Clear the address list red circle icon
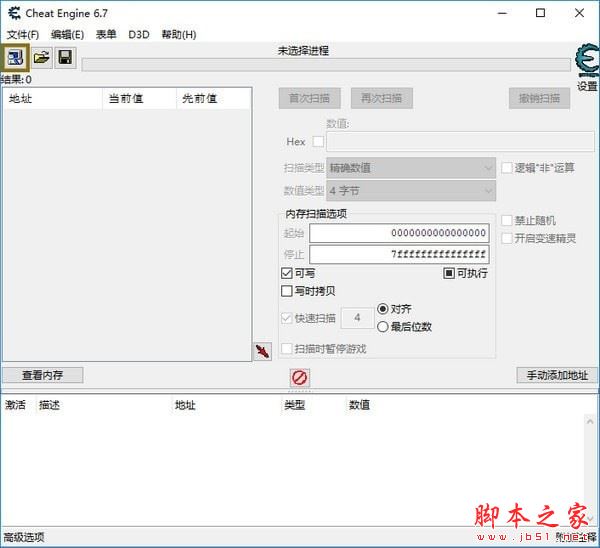Viewport: 600px width, 548px height. (x=299, y=378)
